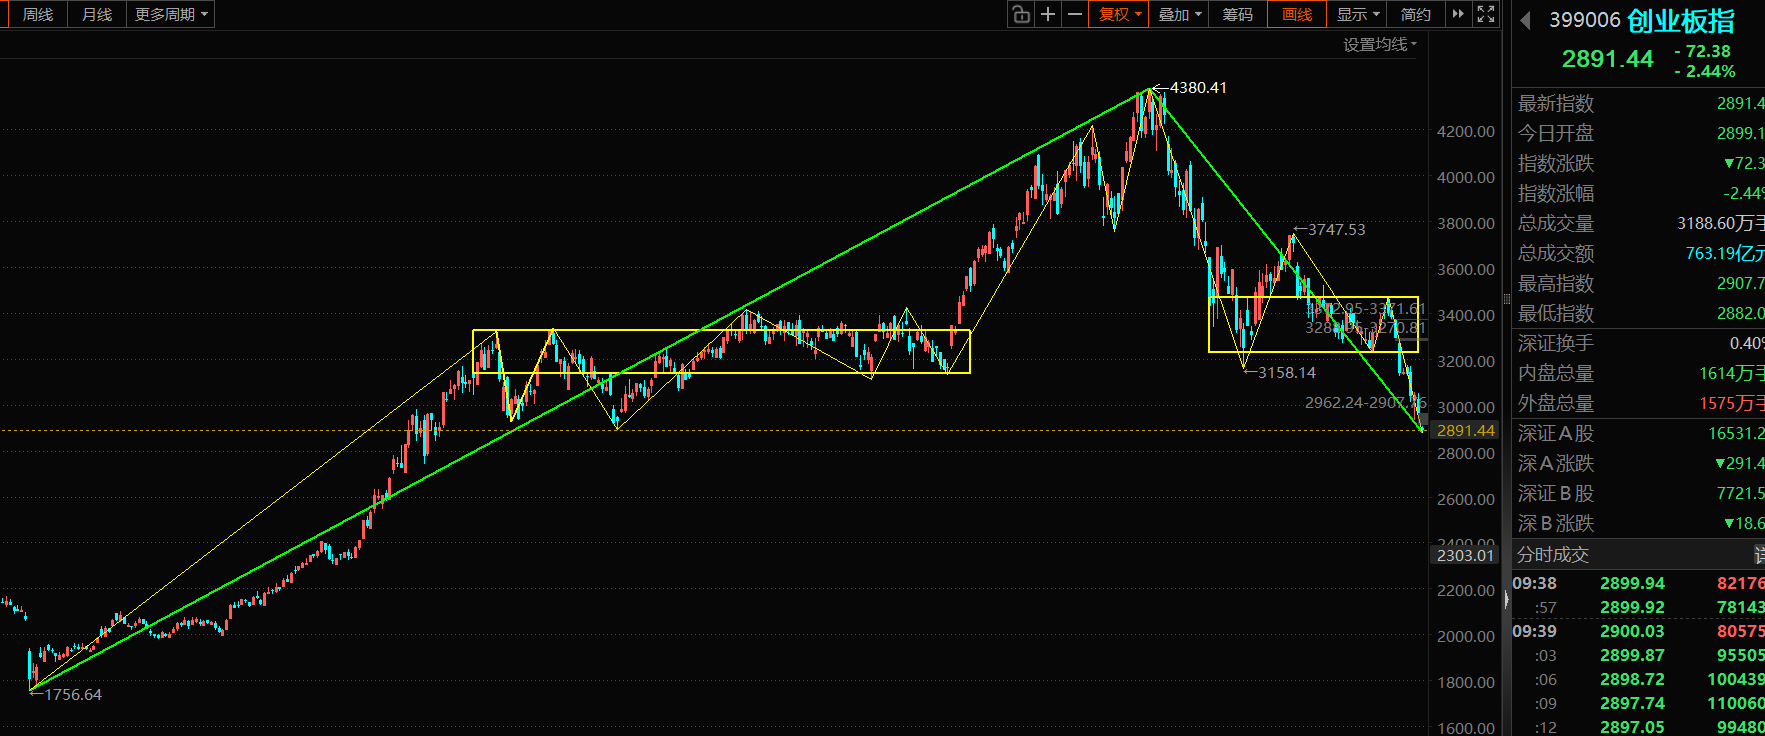The width and height of the screenshot is (1765, 736).
Task: Open 更多周期 more periods menu
Action: tap(171, 14)
